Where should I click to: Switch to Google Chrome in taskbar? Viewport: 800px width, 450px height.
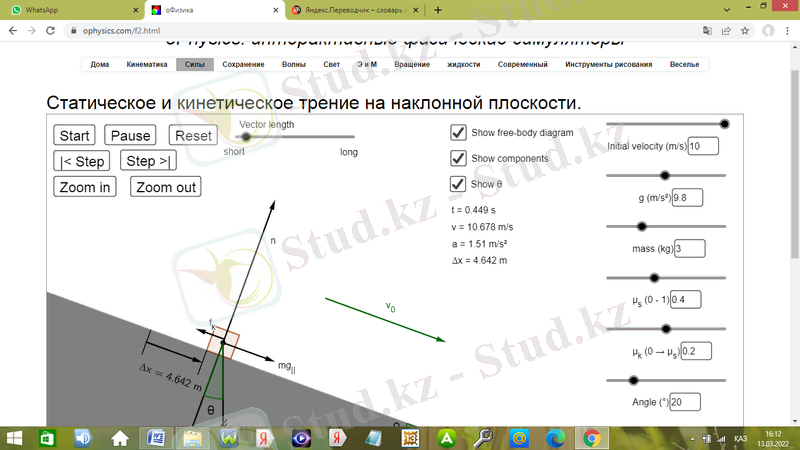pyautogui.click(x=592, y=438)
